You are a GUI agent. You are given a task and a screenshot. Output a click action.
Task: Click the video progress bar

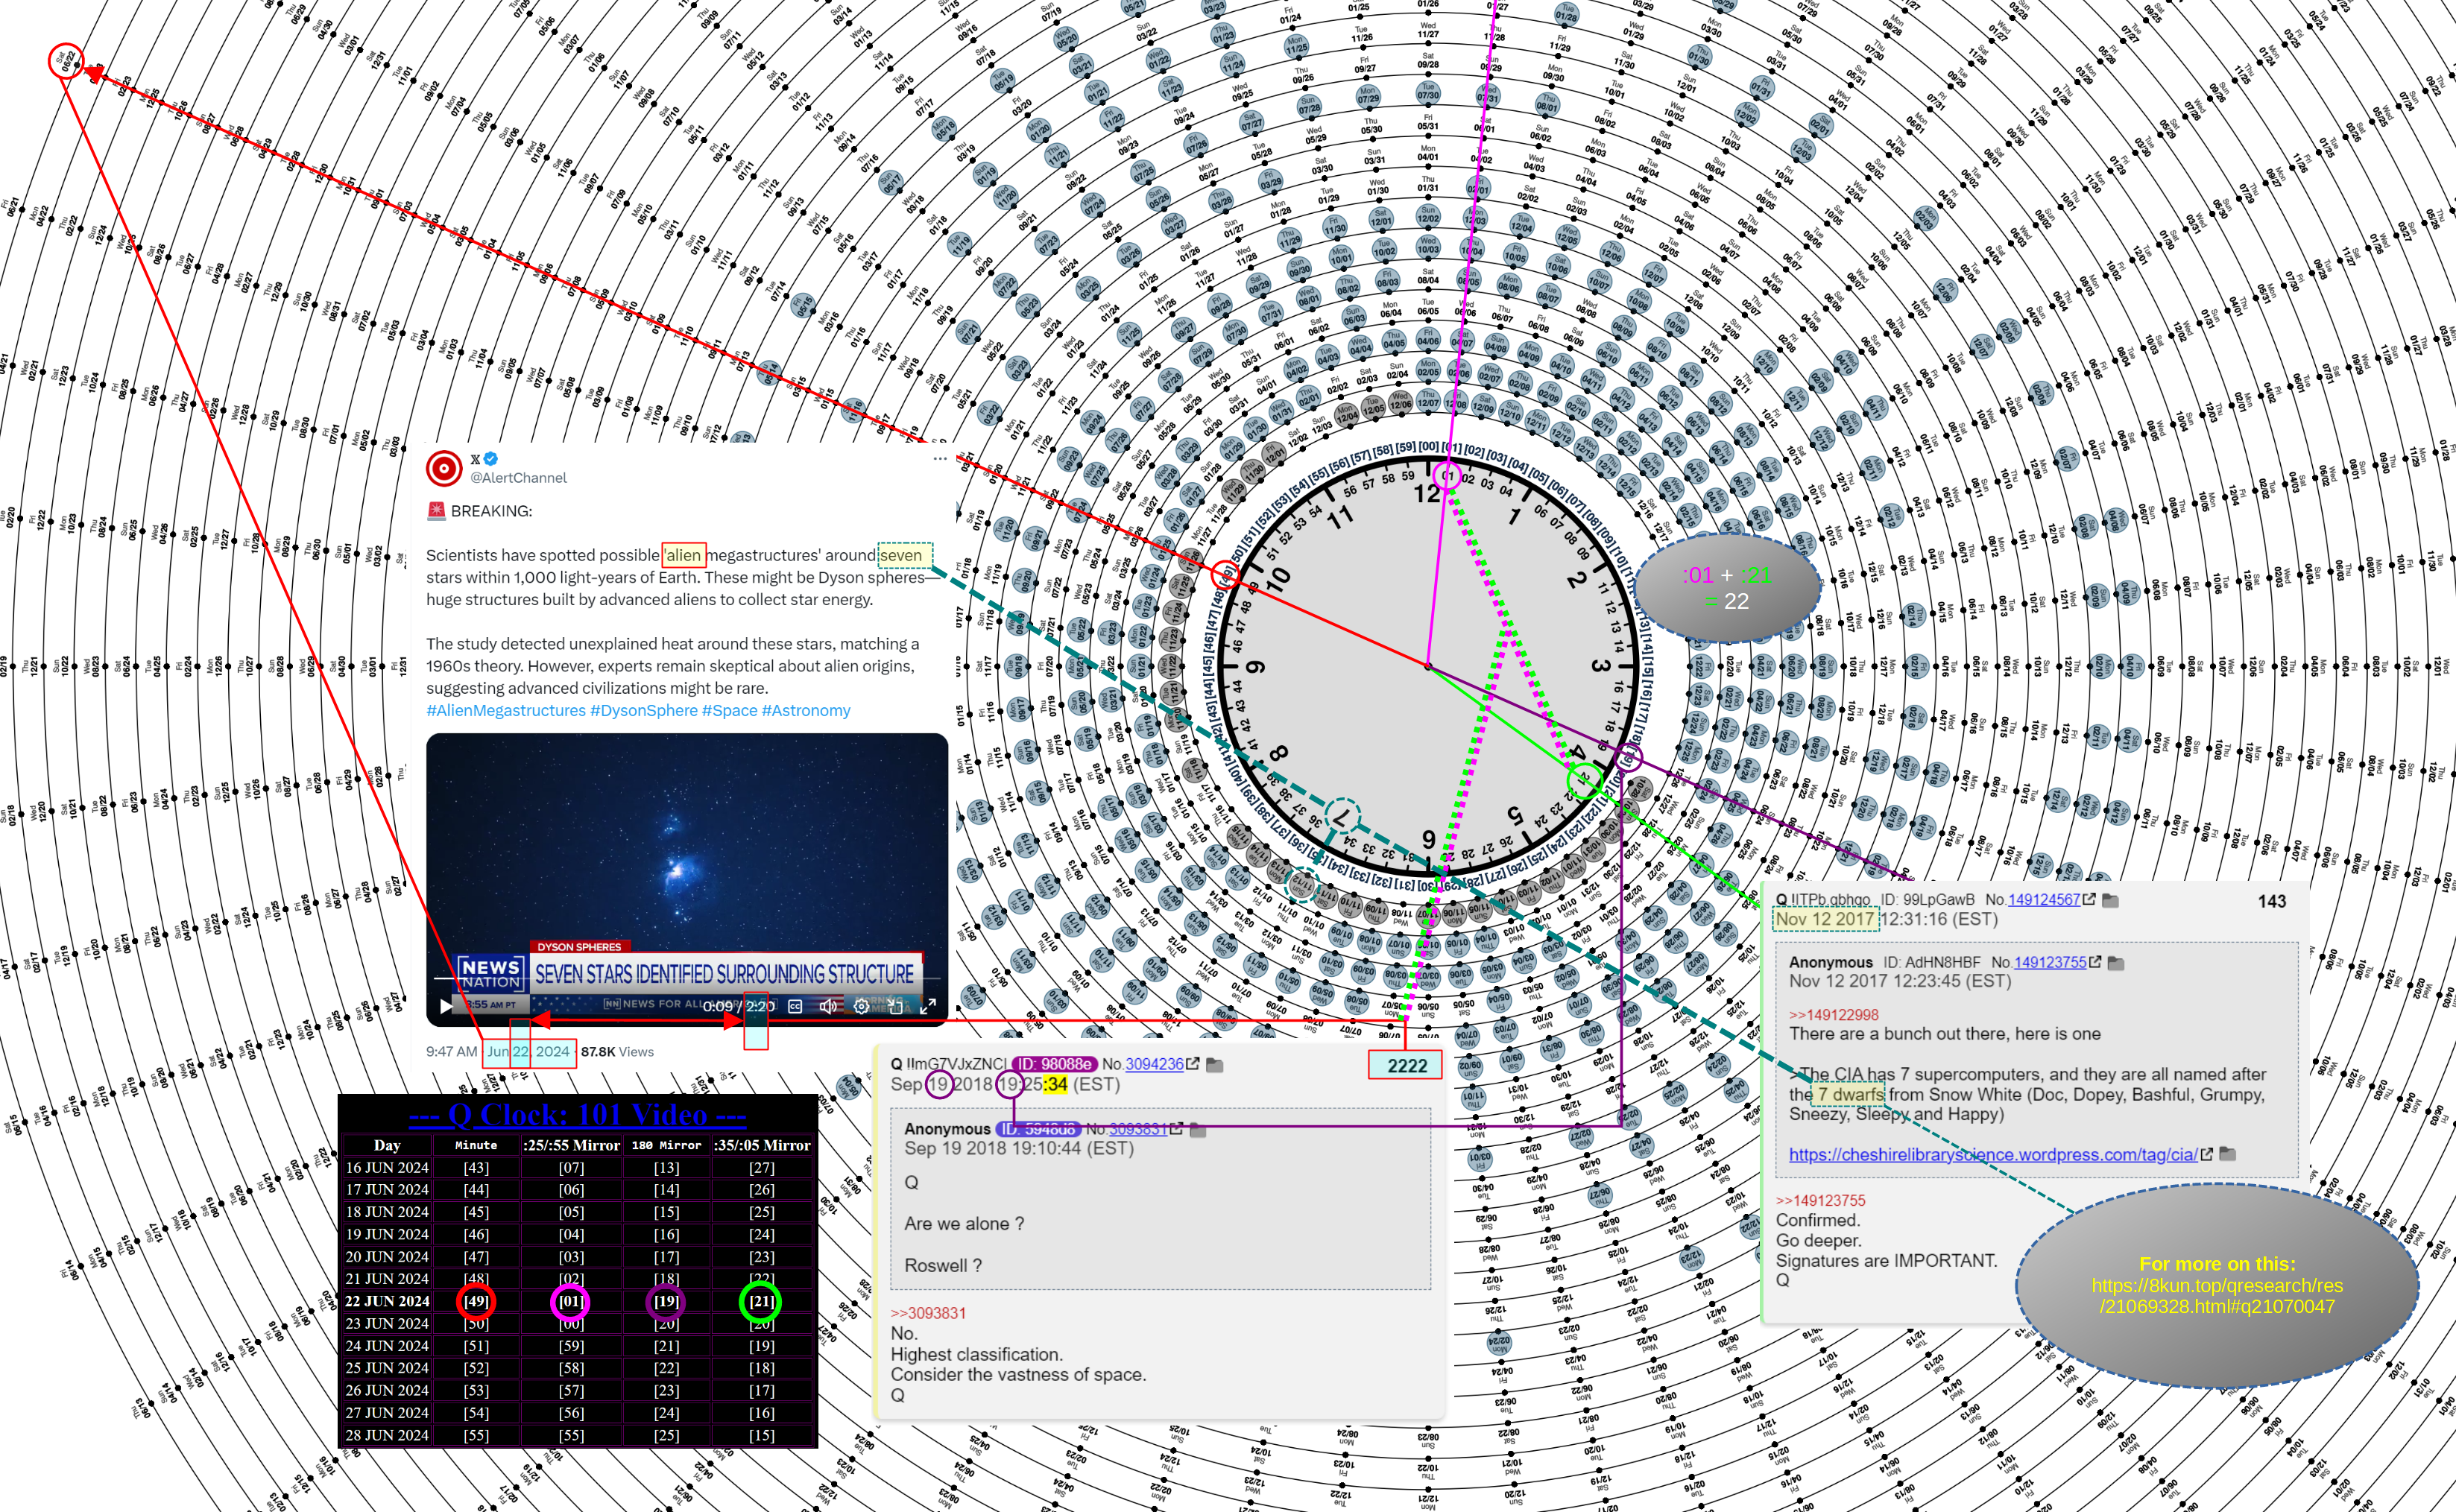point(687,978)
